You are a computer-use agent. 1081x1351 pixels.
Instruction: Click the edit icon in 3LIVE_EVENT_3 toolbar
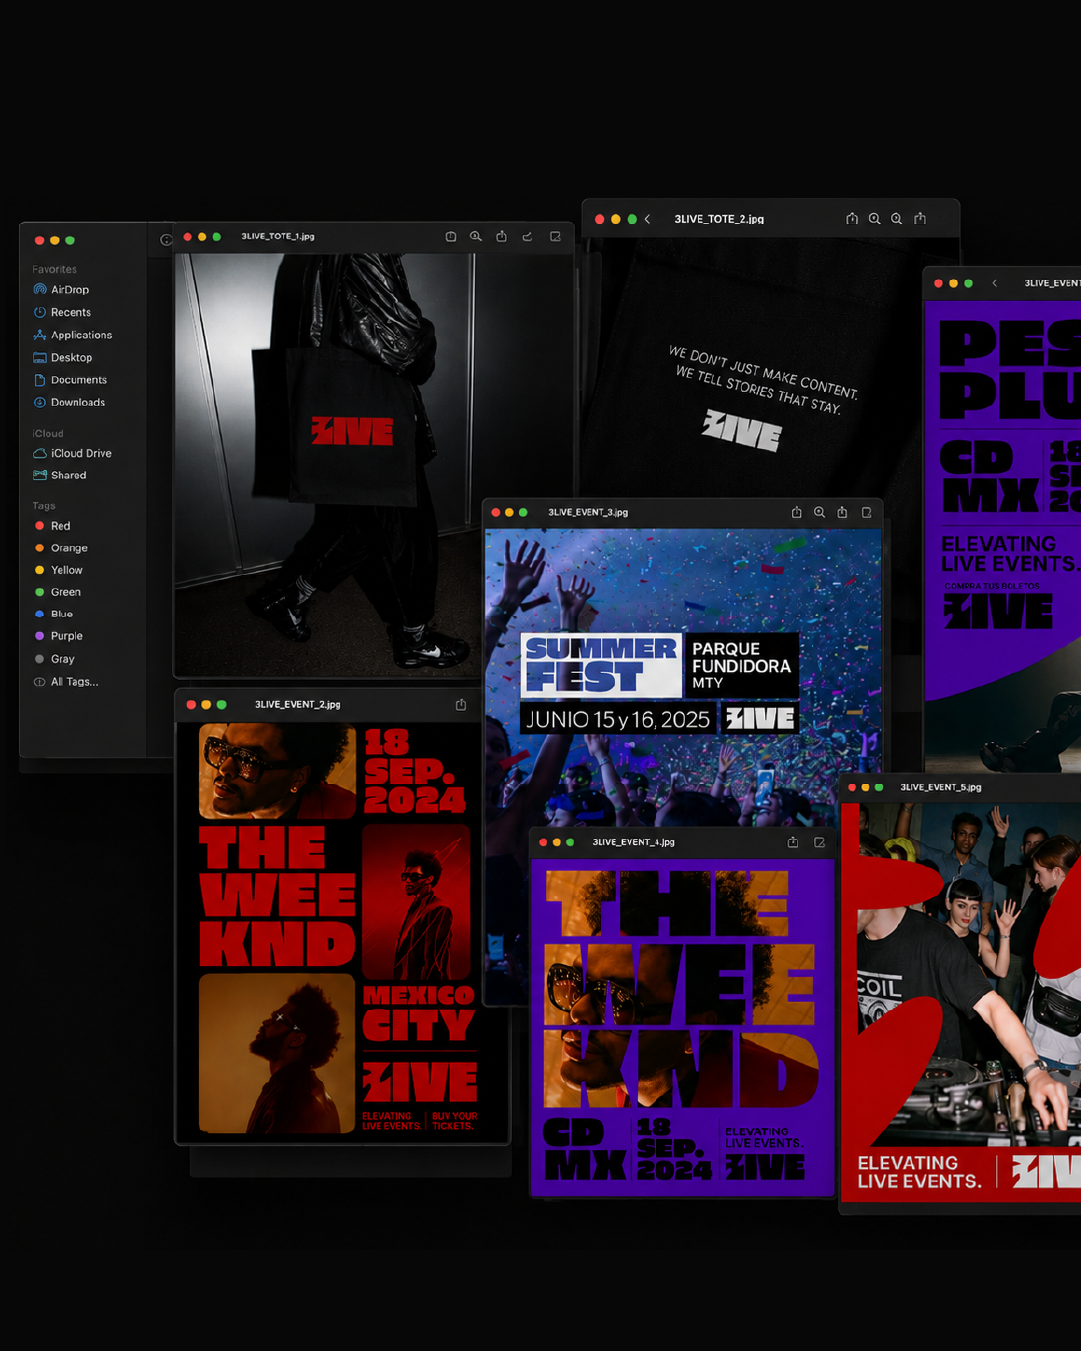point(867,512)
